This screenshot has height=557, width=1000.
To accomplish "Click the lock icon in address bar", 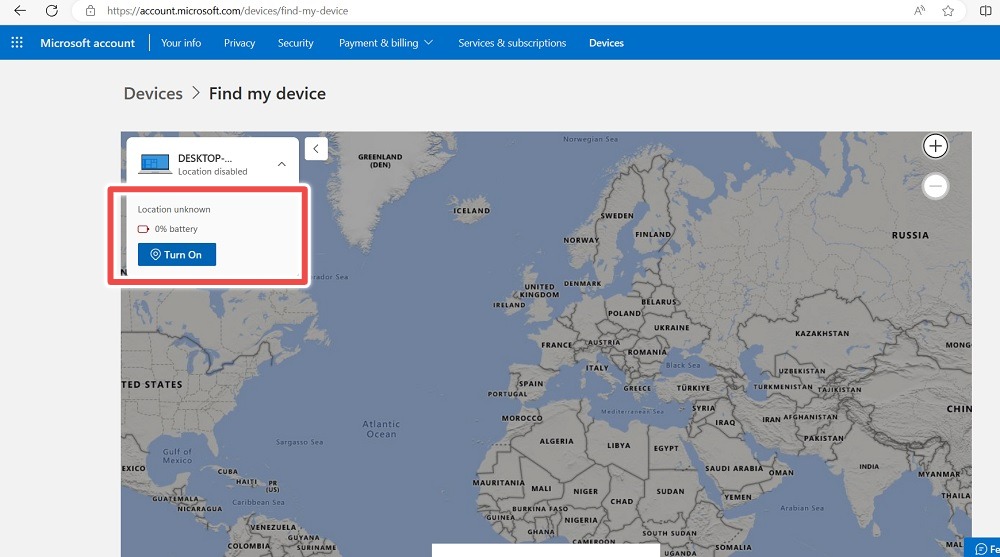I will coord(91,11).
